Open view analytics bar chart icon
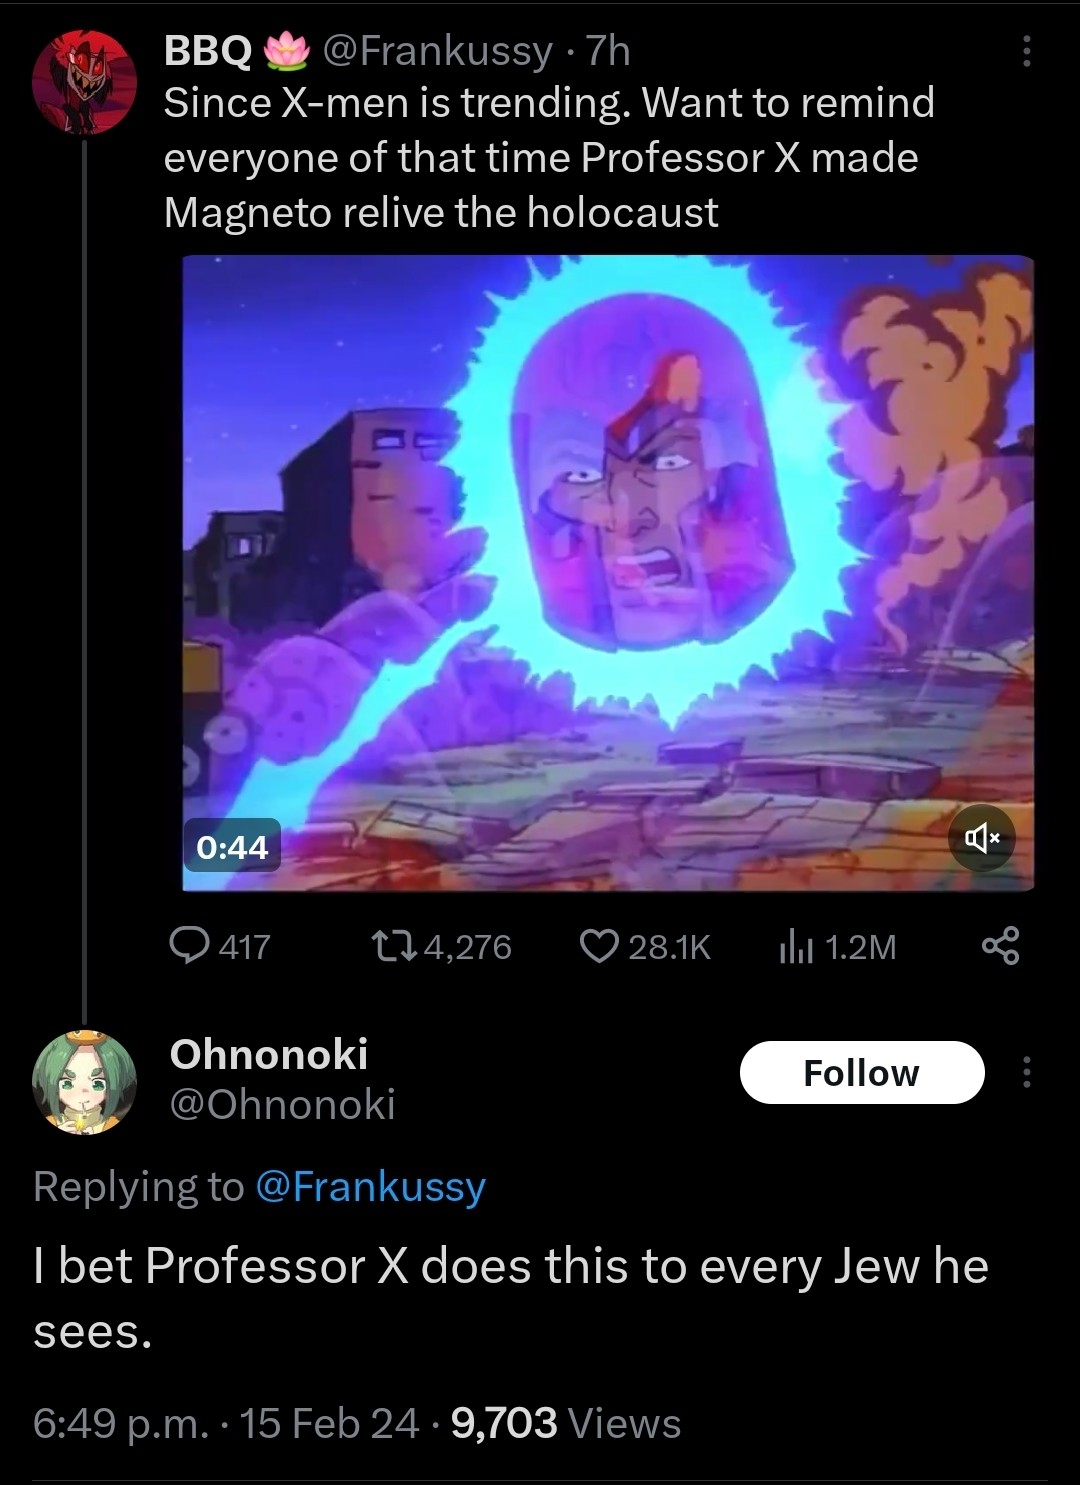This screenshot has width=1080, height=1485. click(796, 946)
